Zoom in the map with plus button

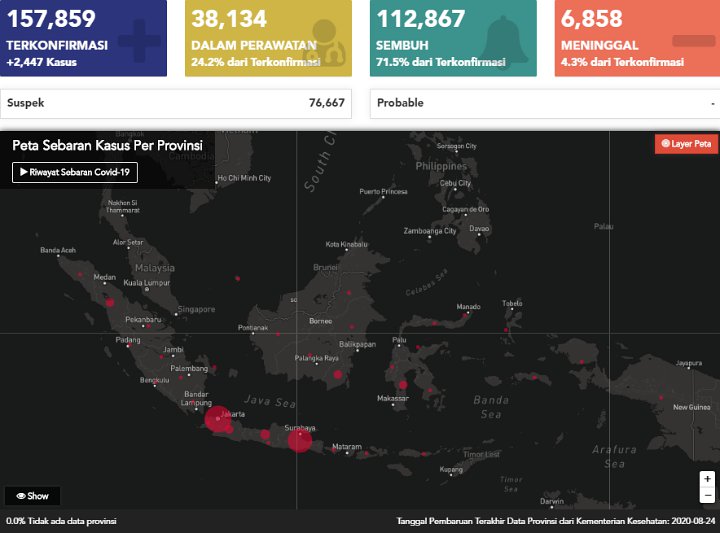coord(707,479)
